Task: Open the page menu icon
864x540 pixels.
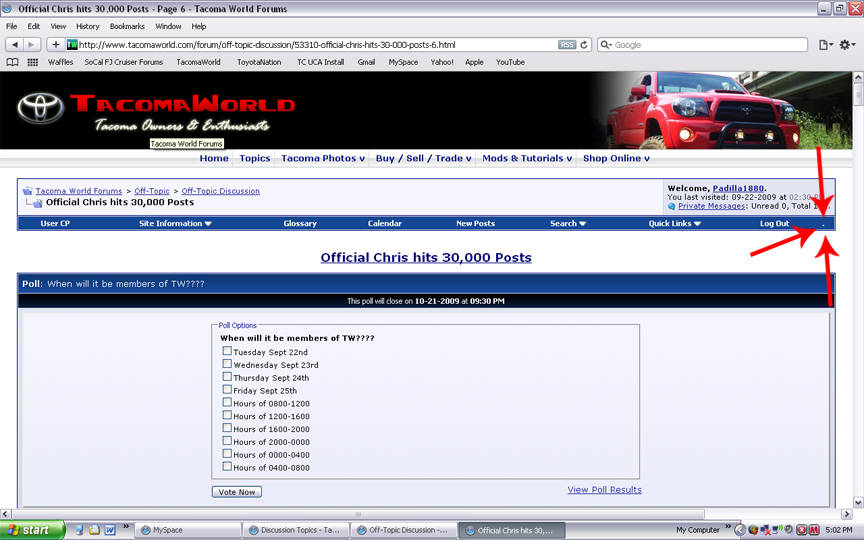Action: pyautogui.click(x=825, y=45)
